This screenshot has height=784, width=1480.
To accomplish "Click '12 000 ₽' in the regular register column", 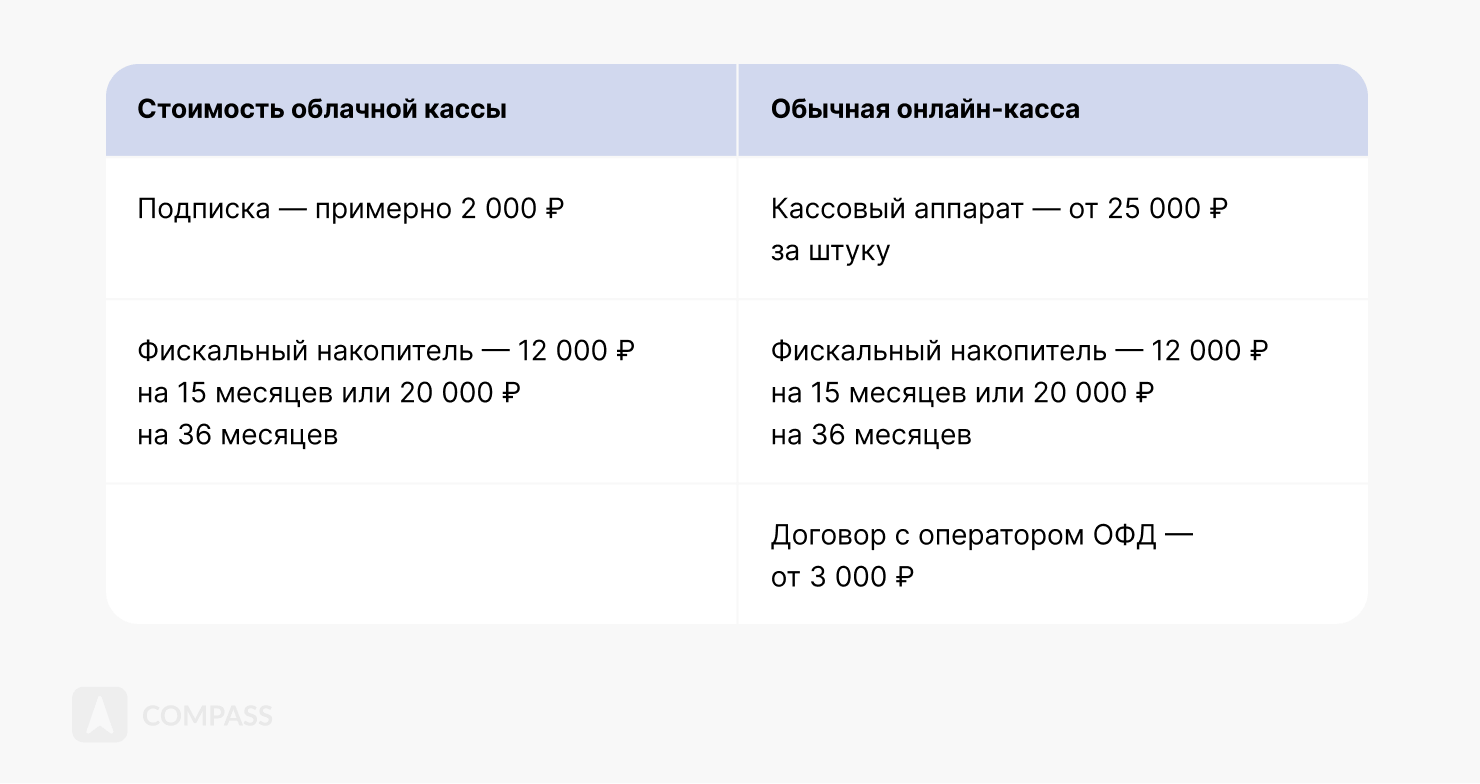I will click(1210, 351).
